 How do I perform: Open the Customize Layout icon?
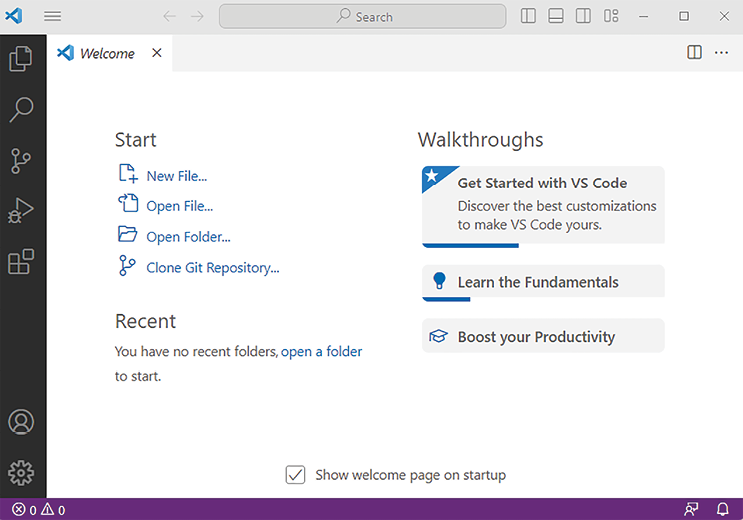611,16
